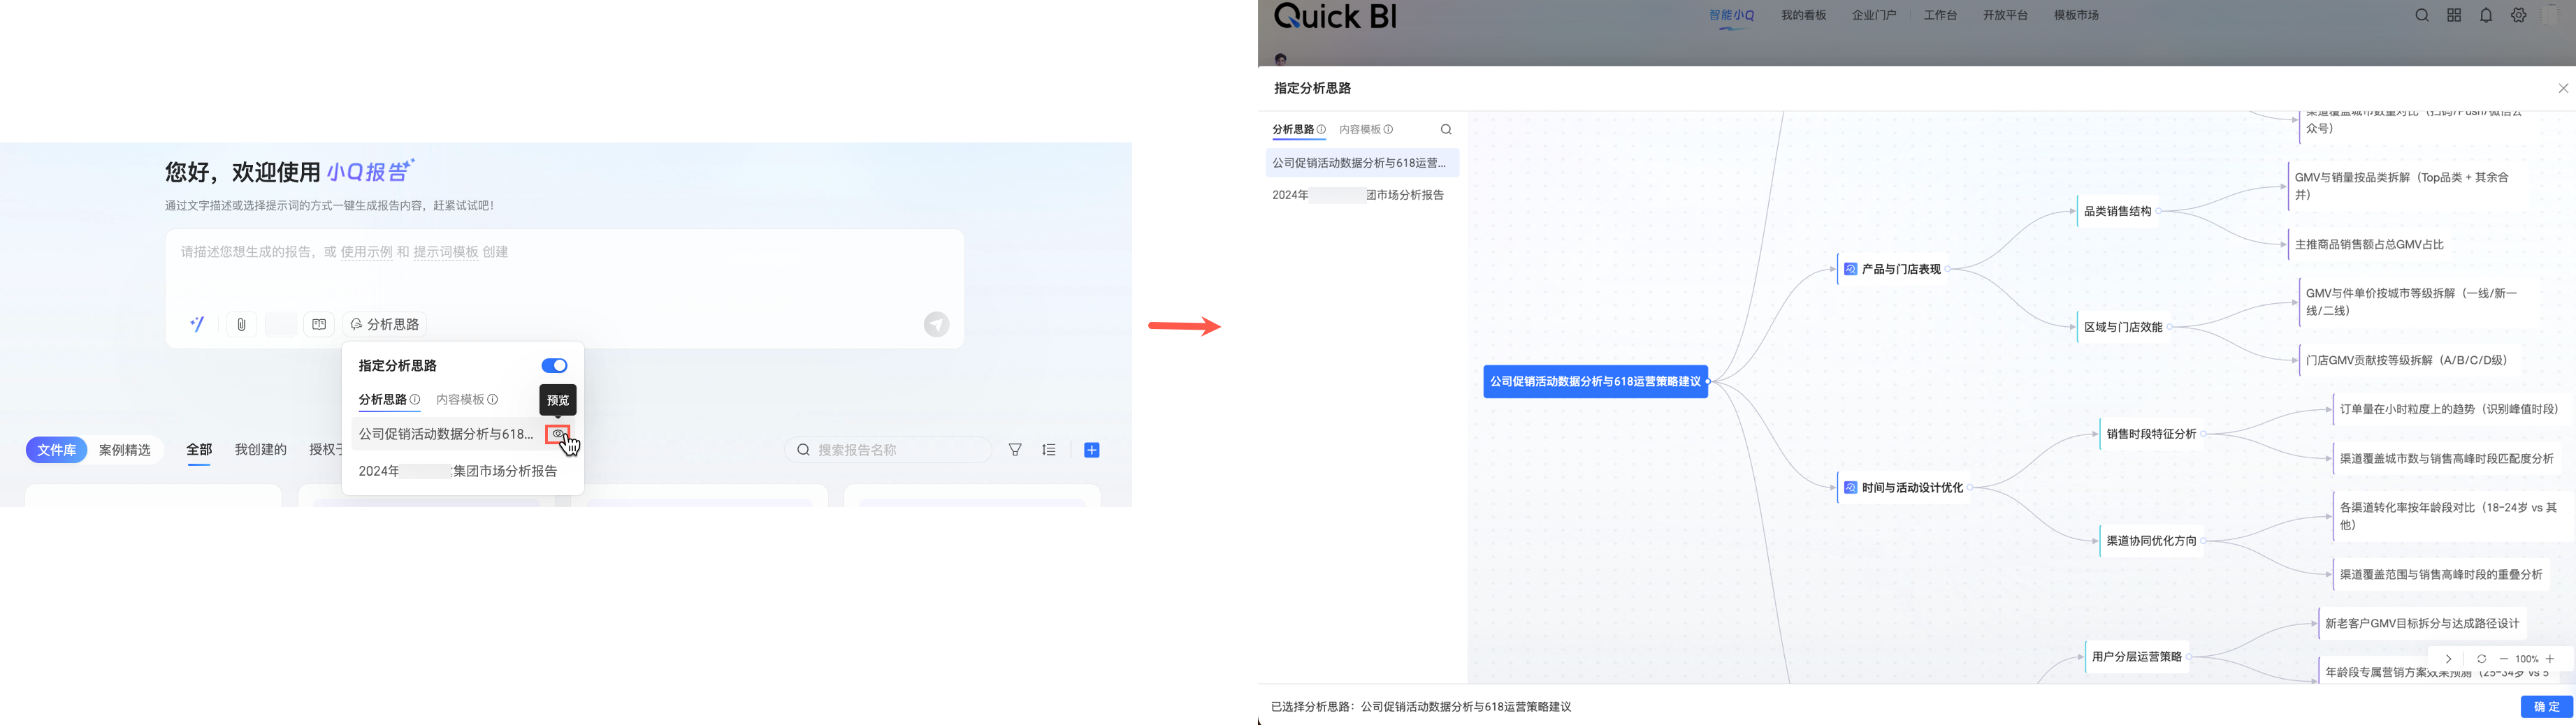Select the 分析思路 tab in the dialog
The width and height of the screenshot is (2576, 725).
1293,129
